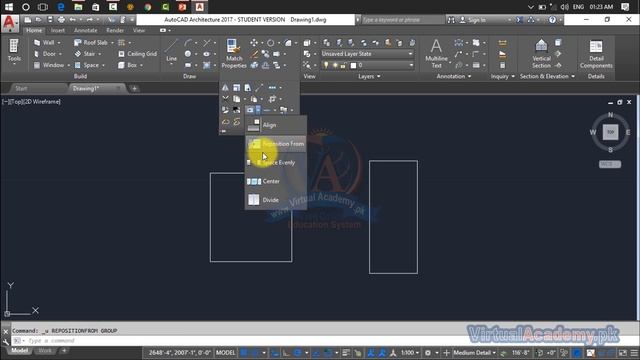
Task: Add a new drawing tab with plus
Action: point(134,88)
